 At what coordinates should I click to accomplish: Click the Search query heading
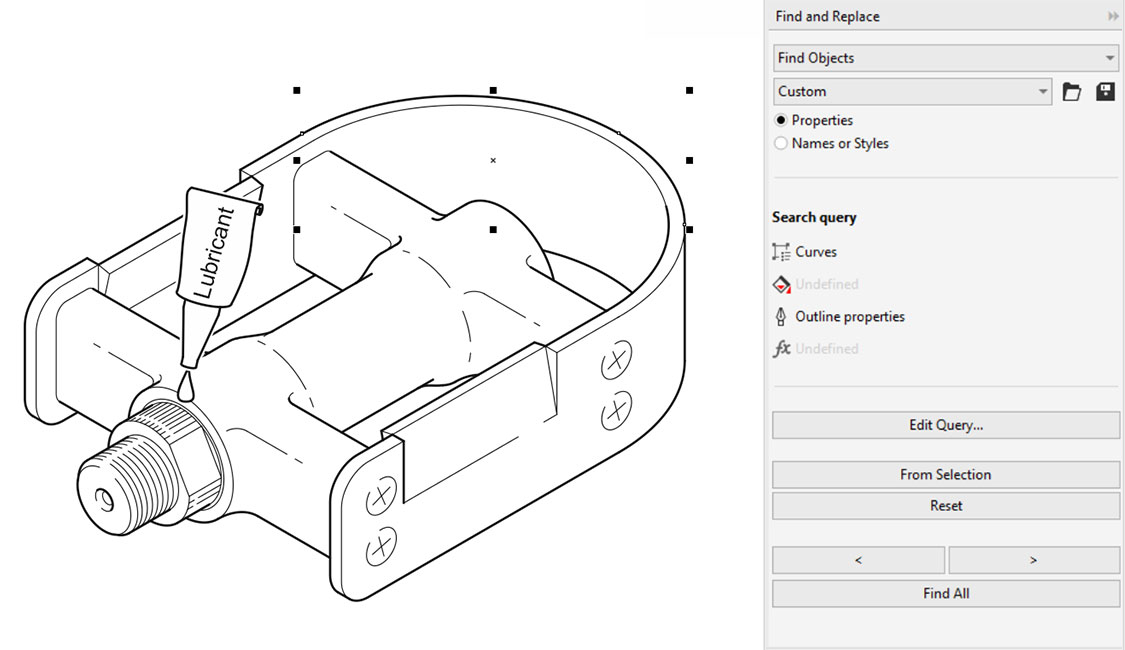coord(814,217)
